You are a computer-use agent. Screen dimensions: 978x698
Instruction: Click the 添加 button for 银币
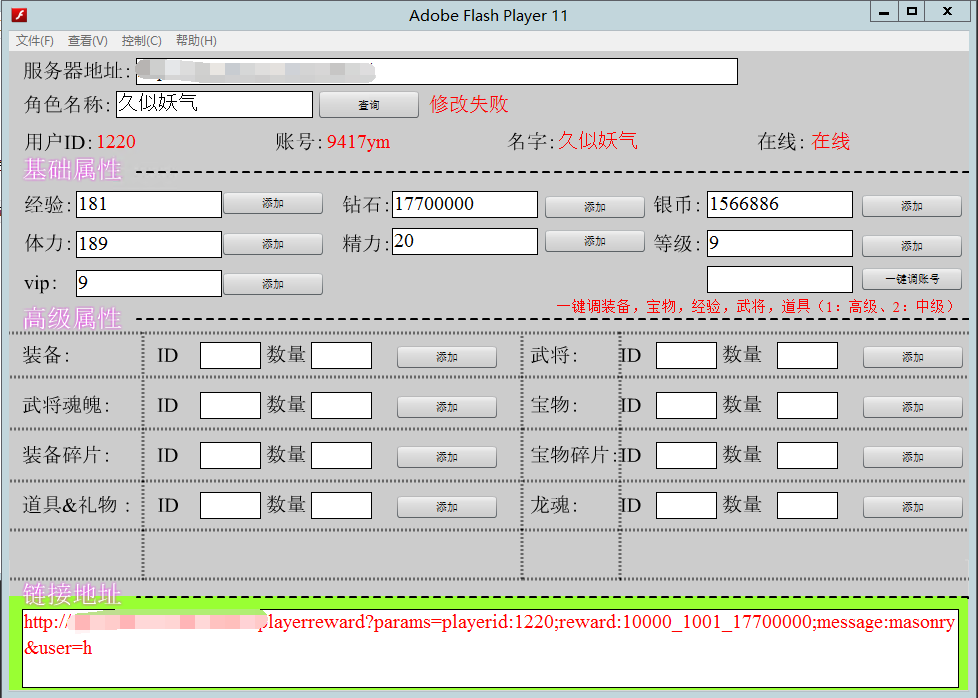click(911, 206)
